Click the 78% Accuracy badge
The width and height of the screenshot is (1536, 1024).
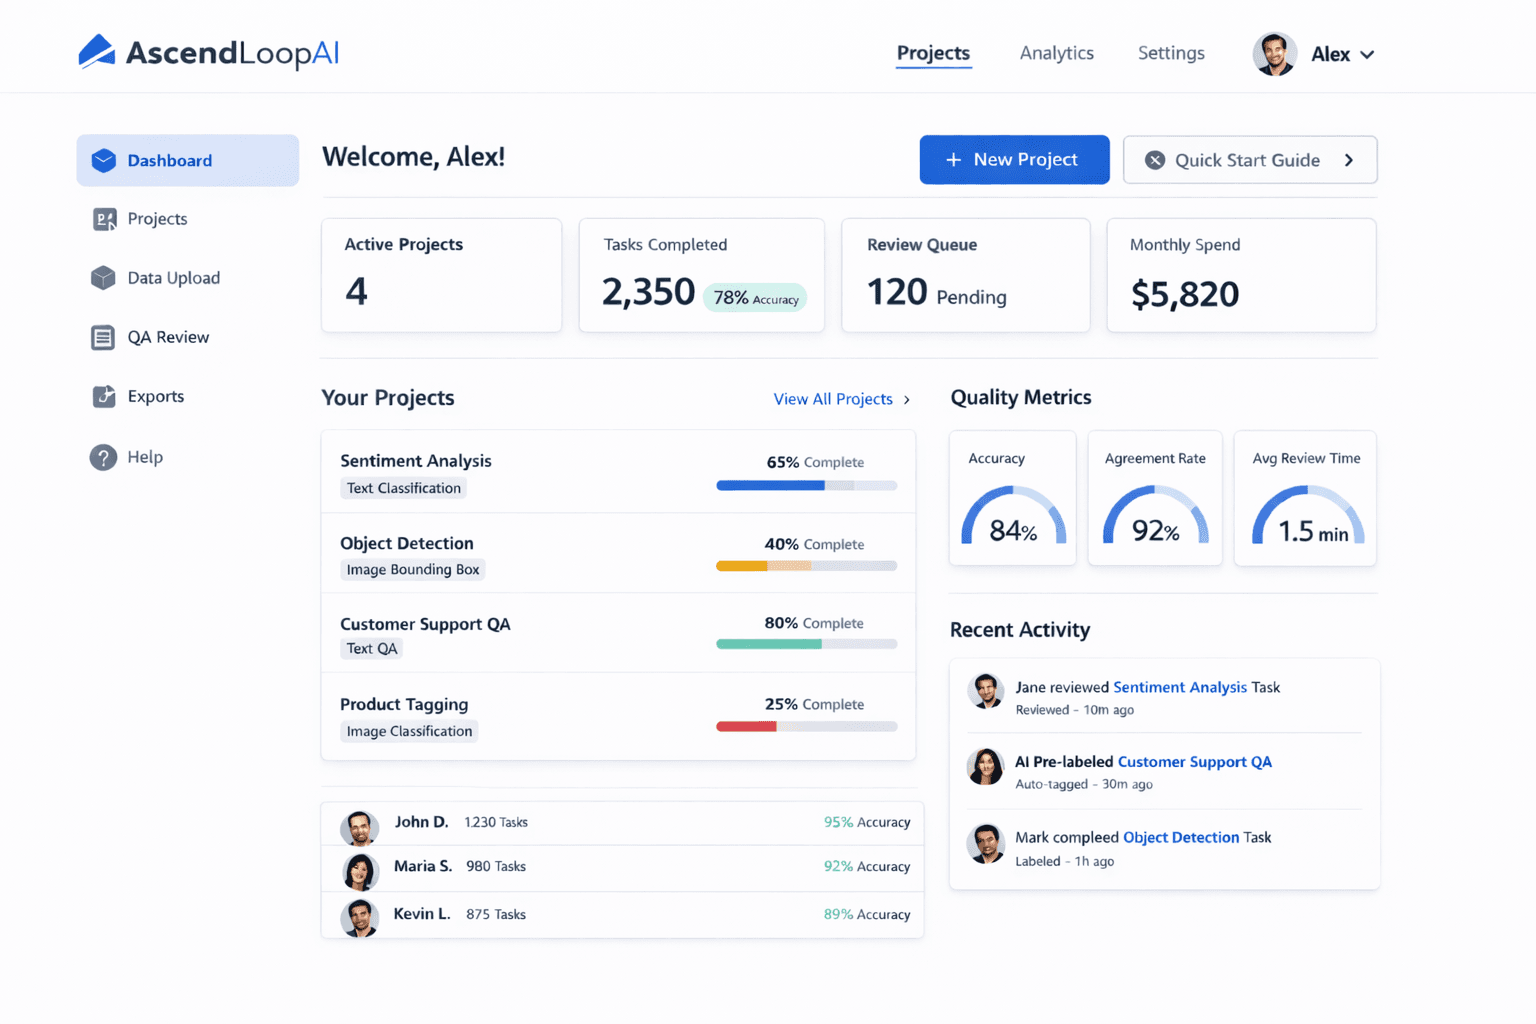click(x=755, y=297)
